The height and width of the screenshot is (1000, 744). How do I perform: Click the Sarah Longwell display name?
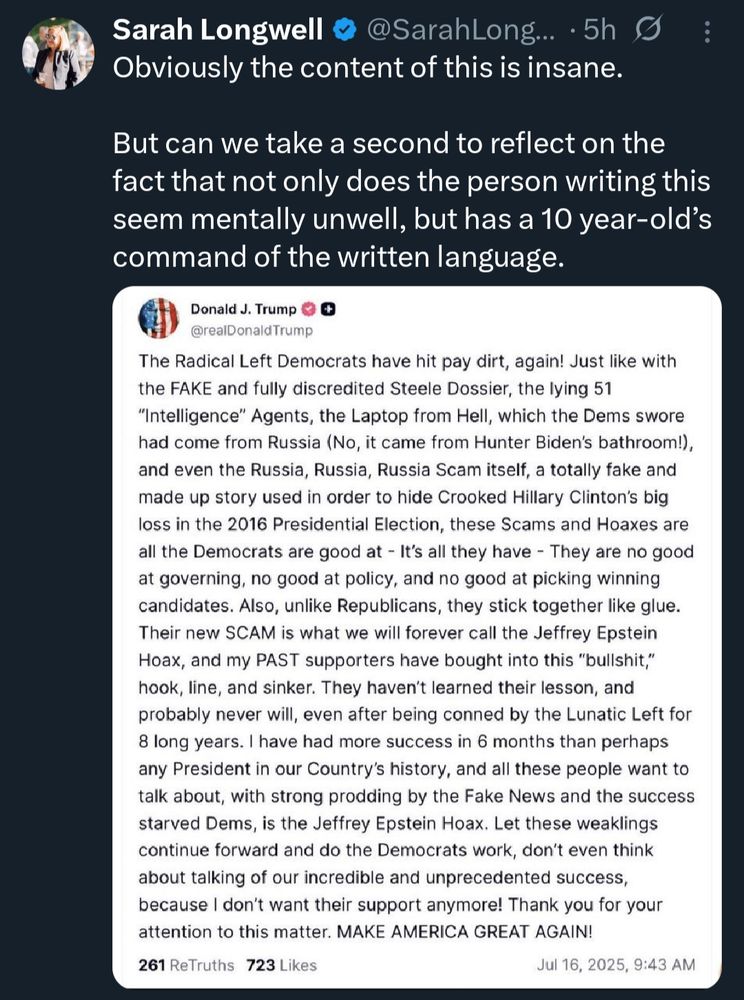[x=217, y=29]
